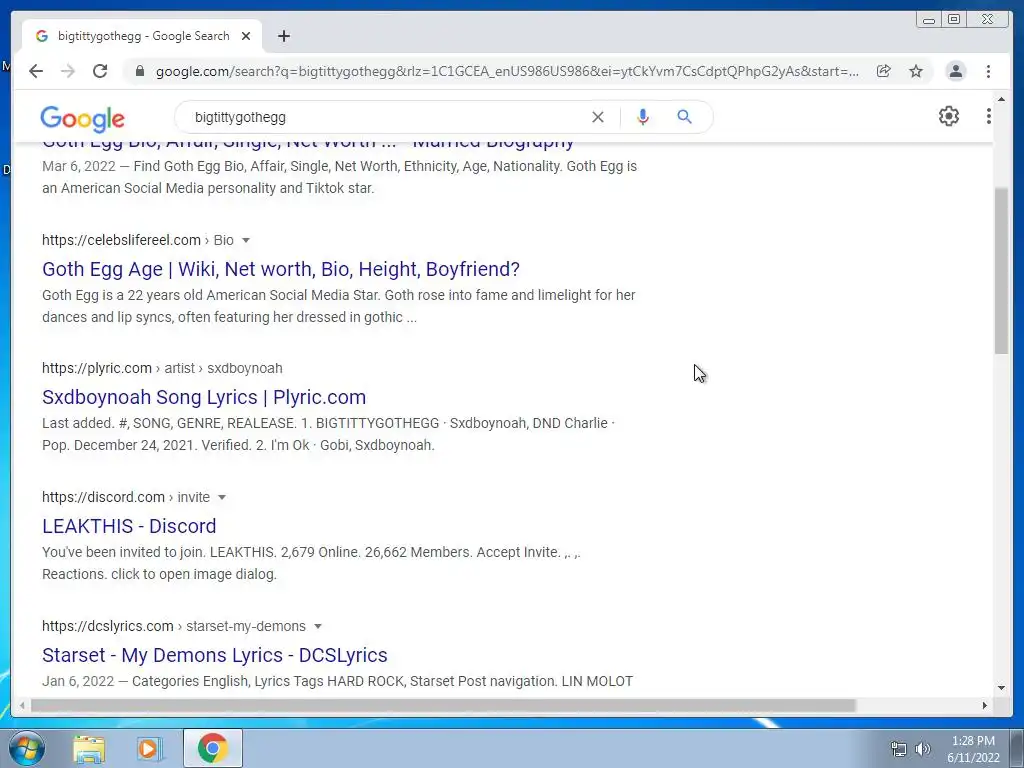
Task: Click the address bar URL
Action: (507, 71)
